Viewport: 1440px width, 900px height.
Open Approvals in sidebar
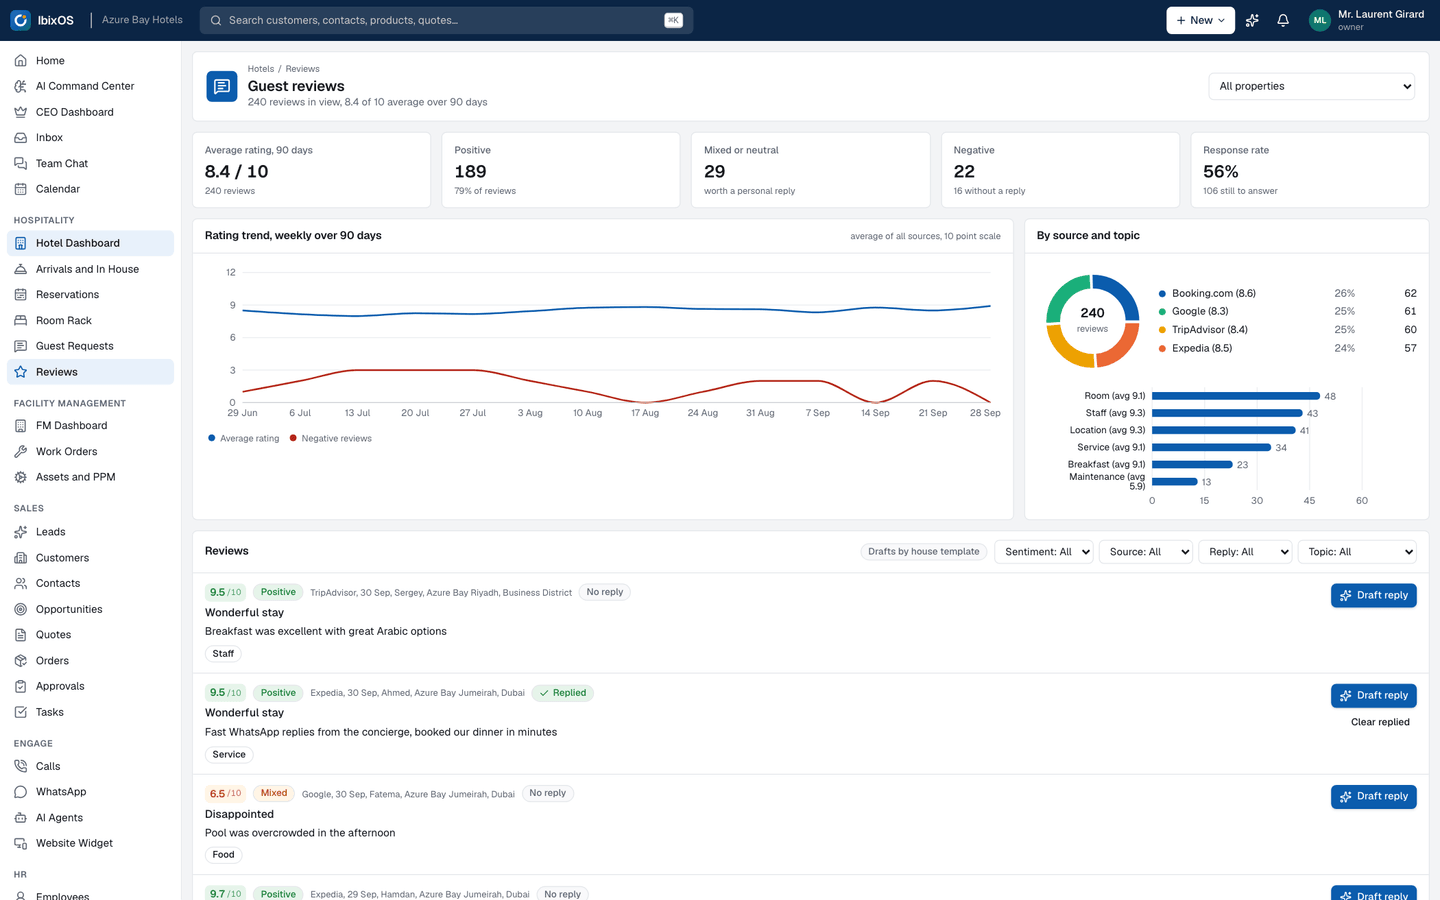click(90, 686)
